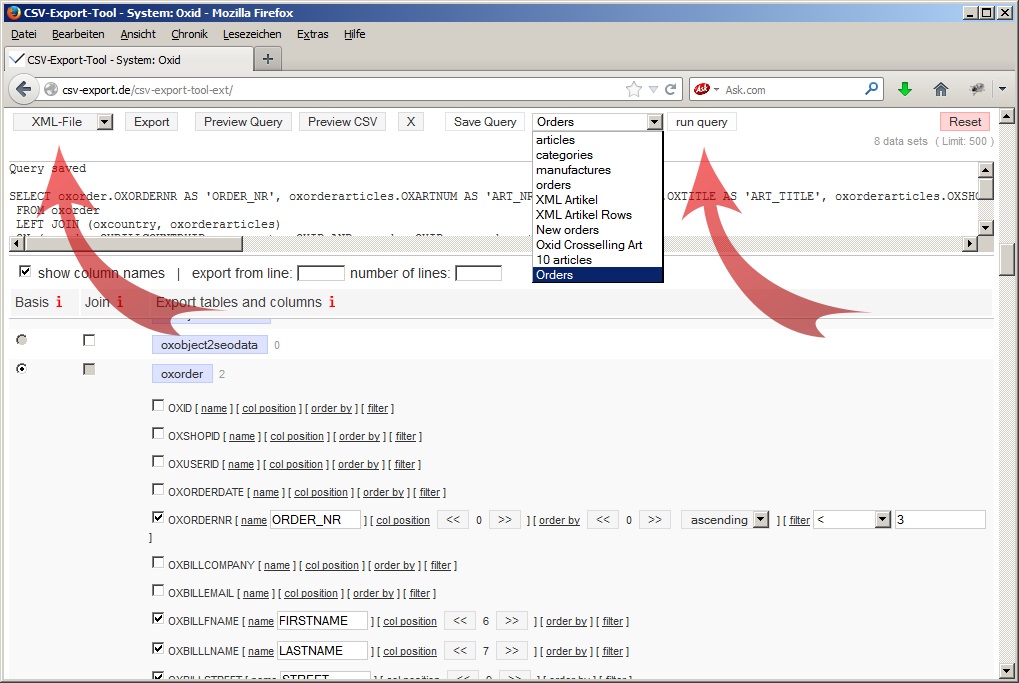Go back with the browser back arrow
Image resolution: width=1019 pixels, height=683 pixels.
(23, 89)
